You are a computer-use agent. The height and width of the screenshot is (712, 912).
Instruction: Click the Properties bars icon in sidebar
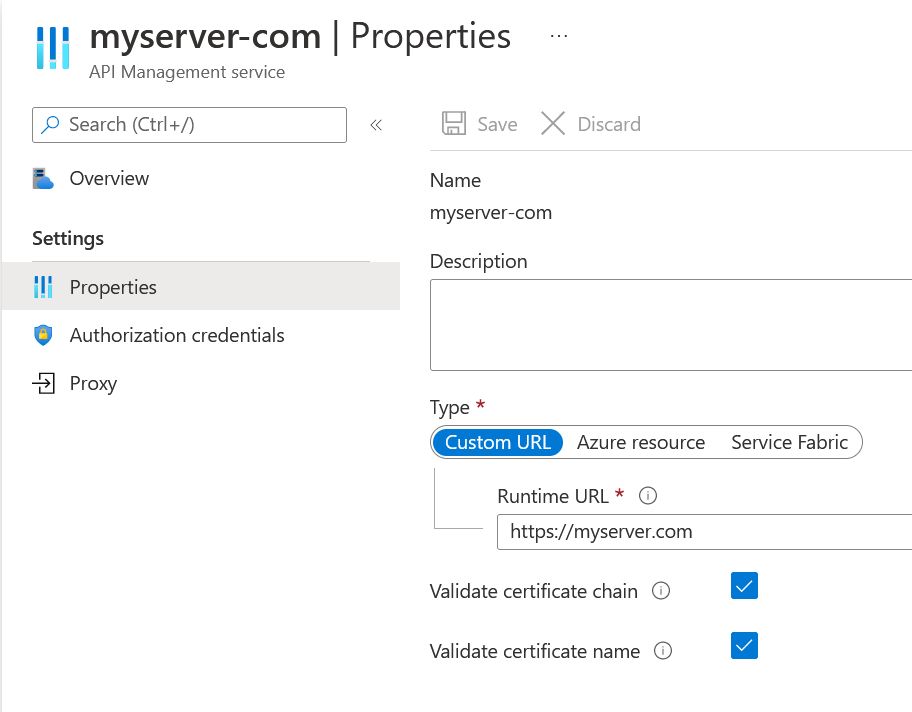click(43, 287)
